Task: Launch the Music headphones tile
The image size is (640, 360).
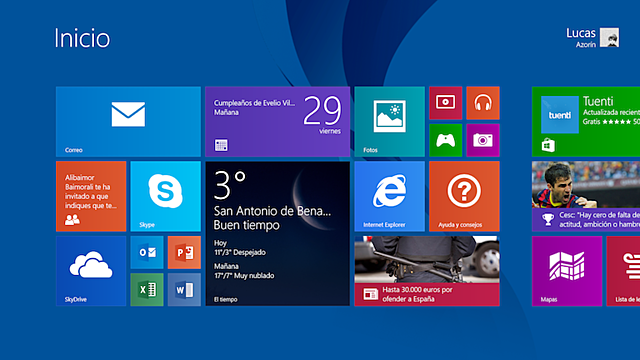Action: point(483,103)
